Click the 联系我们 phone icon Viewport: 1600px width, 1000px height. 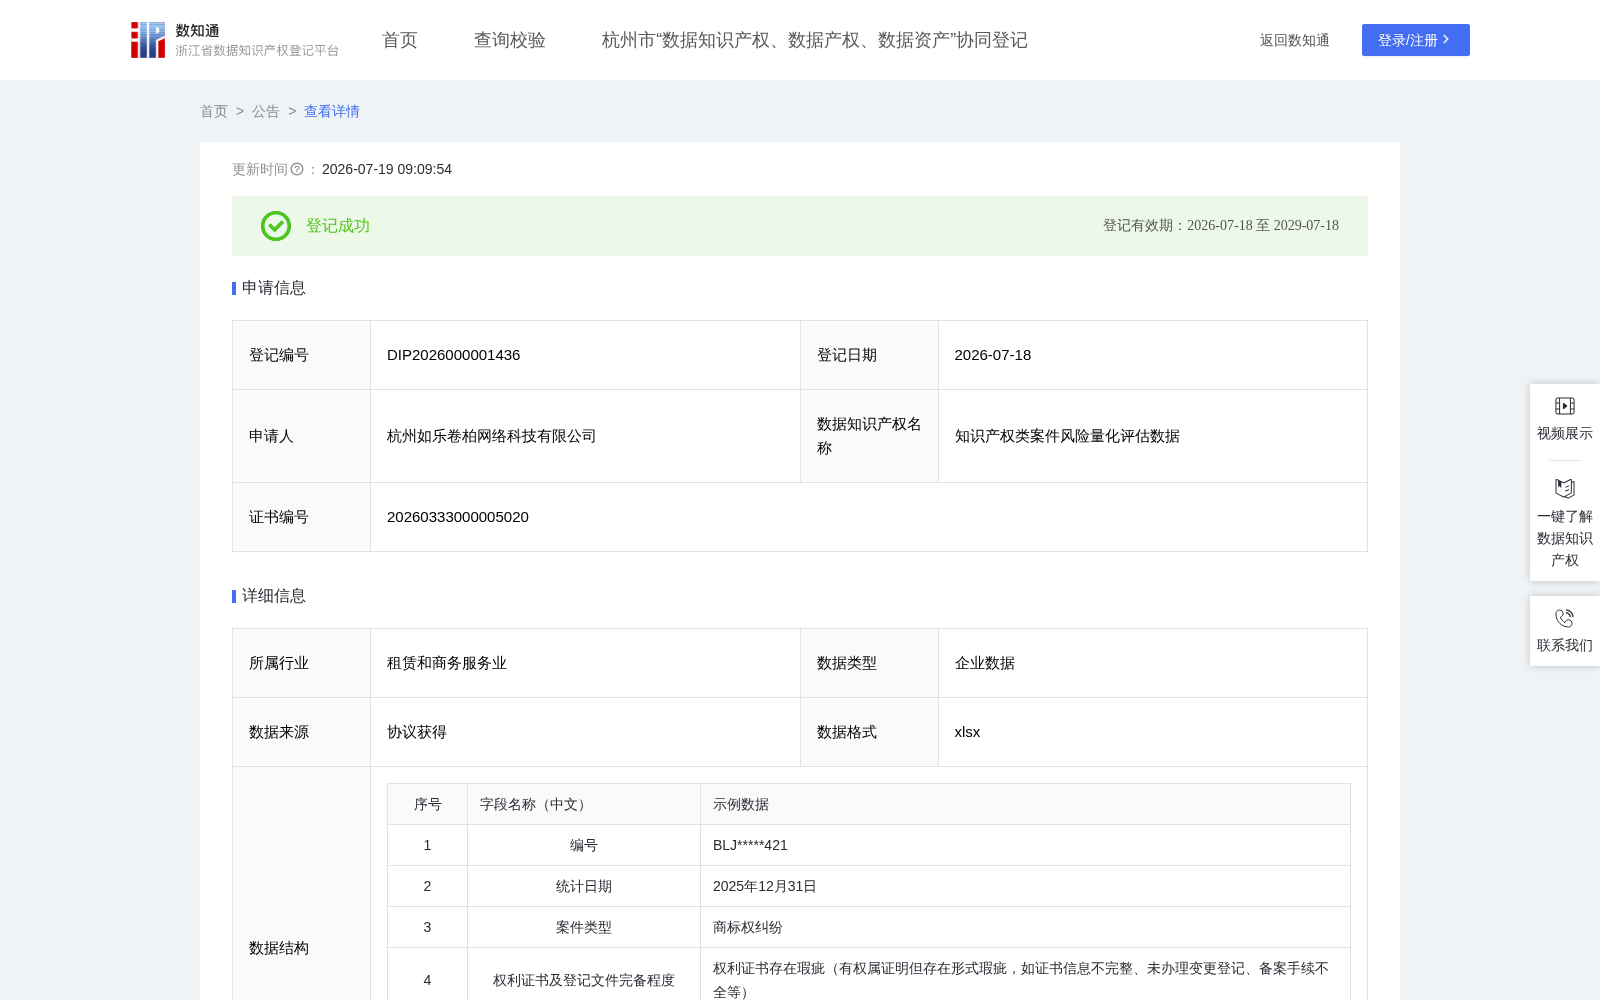coord(1565,618)
